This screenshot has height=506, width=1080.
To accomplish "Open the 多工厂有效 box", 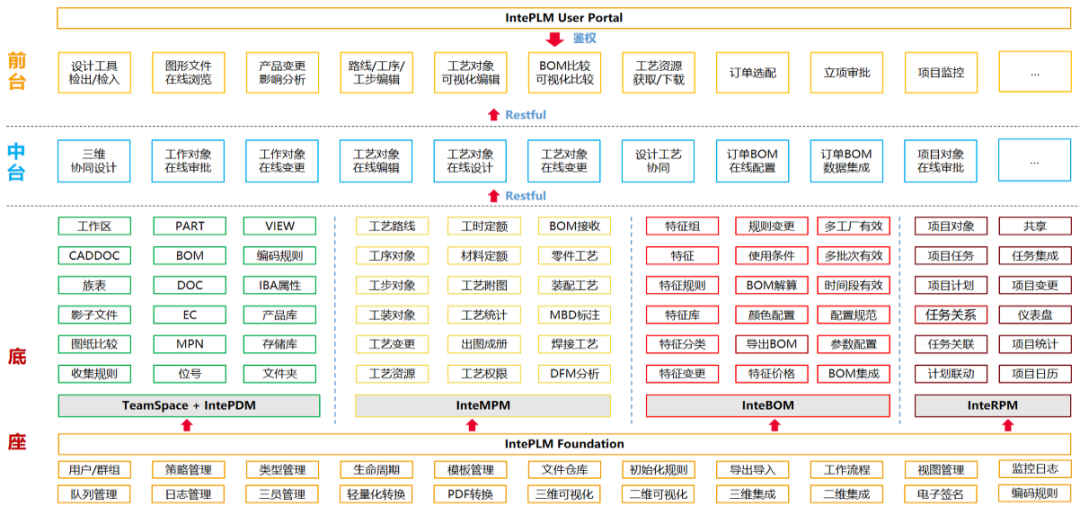I will pos(854,226).
